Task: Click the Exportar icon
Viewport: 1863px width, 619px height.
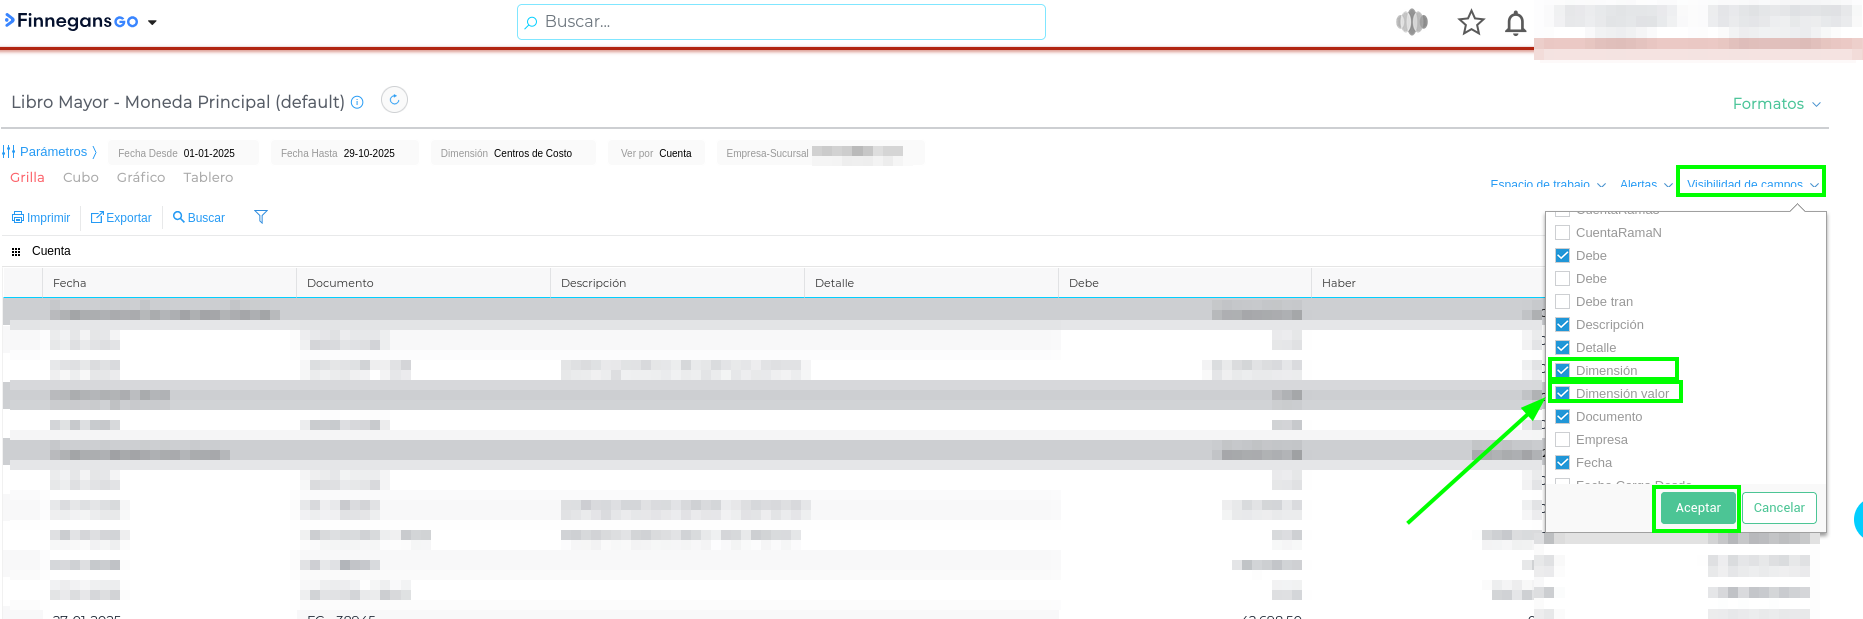Action: 97,218
